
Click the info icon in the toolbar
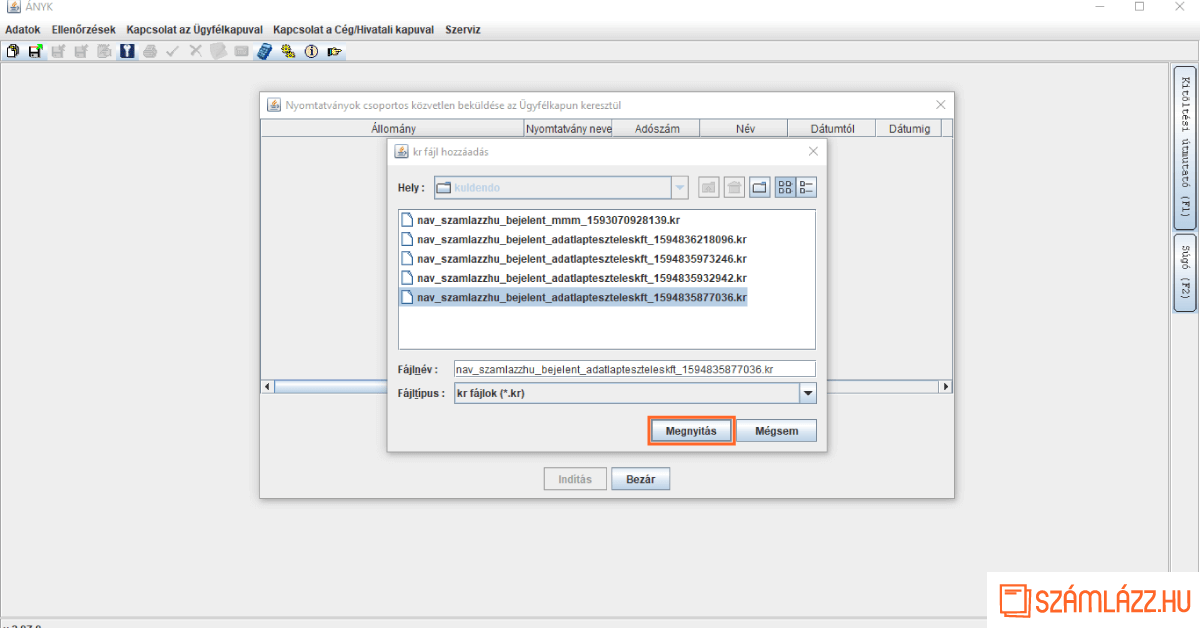click(311, 51)
